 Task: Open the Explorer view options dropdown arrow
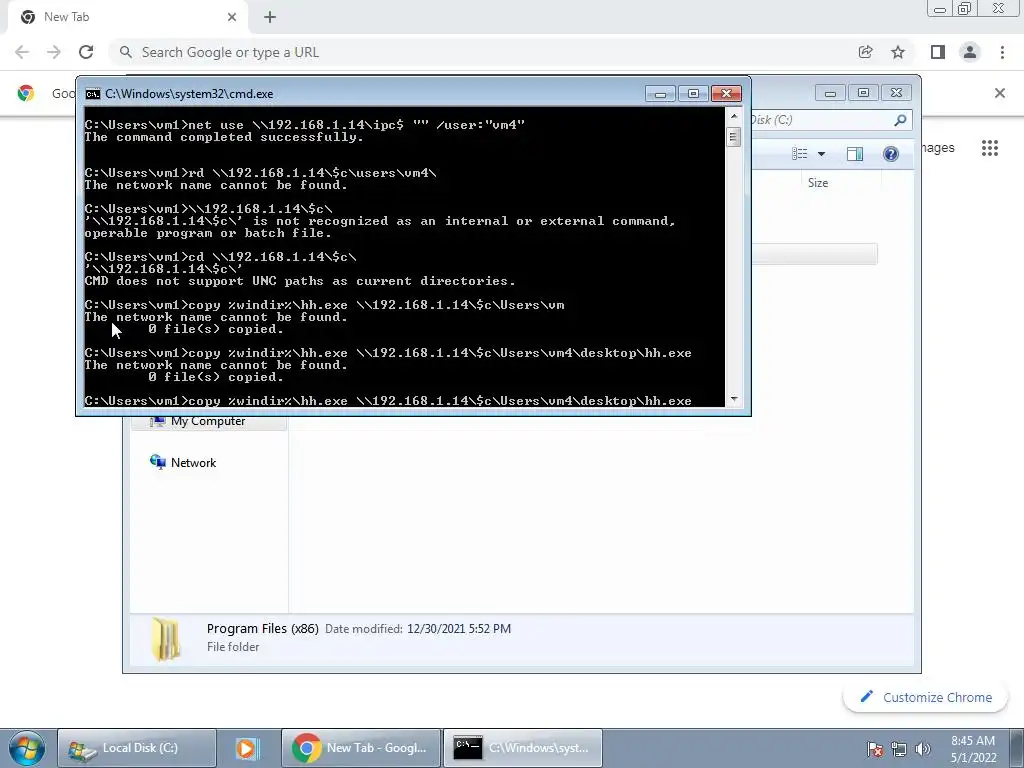click(x=822, y=154)
